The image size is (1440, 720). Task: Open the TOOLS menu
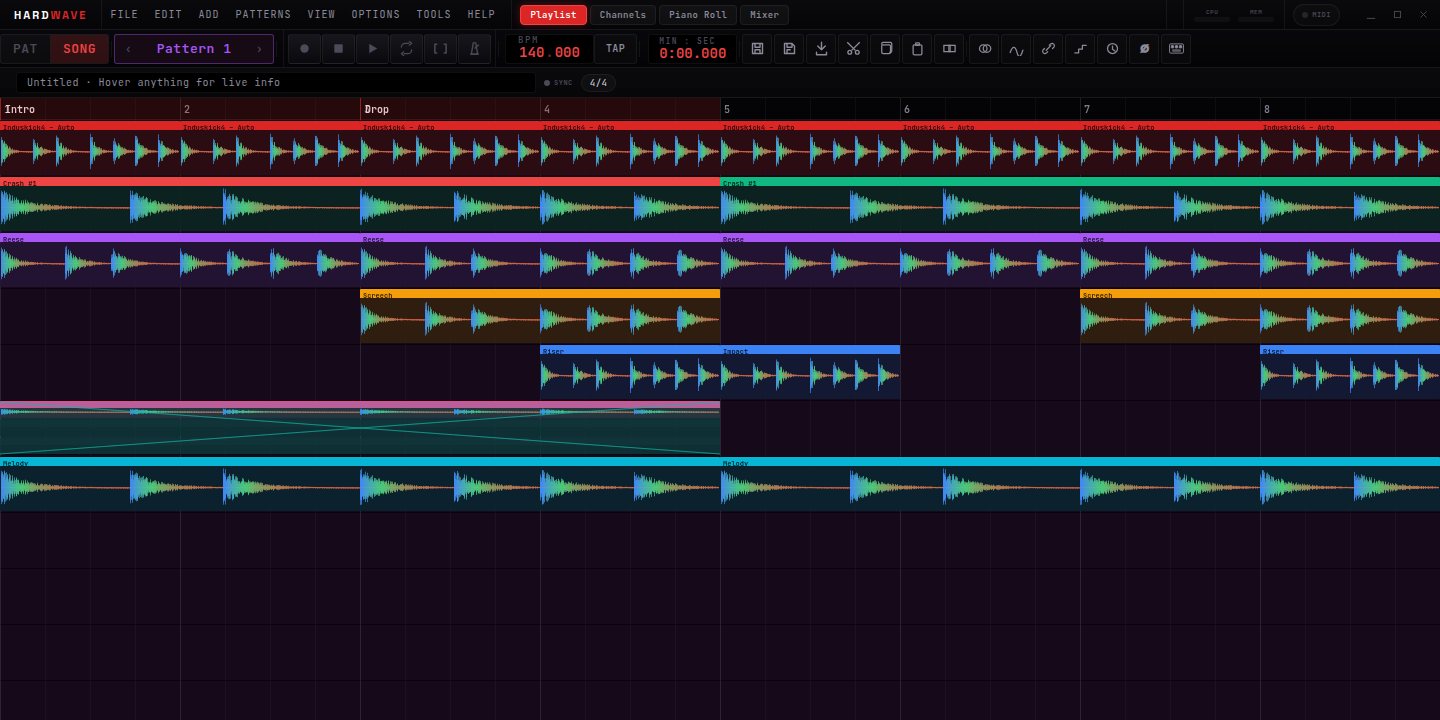point(433,15)
